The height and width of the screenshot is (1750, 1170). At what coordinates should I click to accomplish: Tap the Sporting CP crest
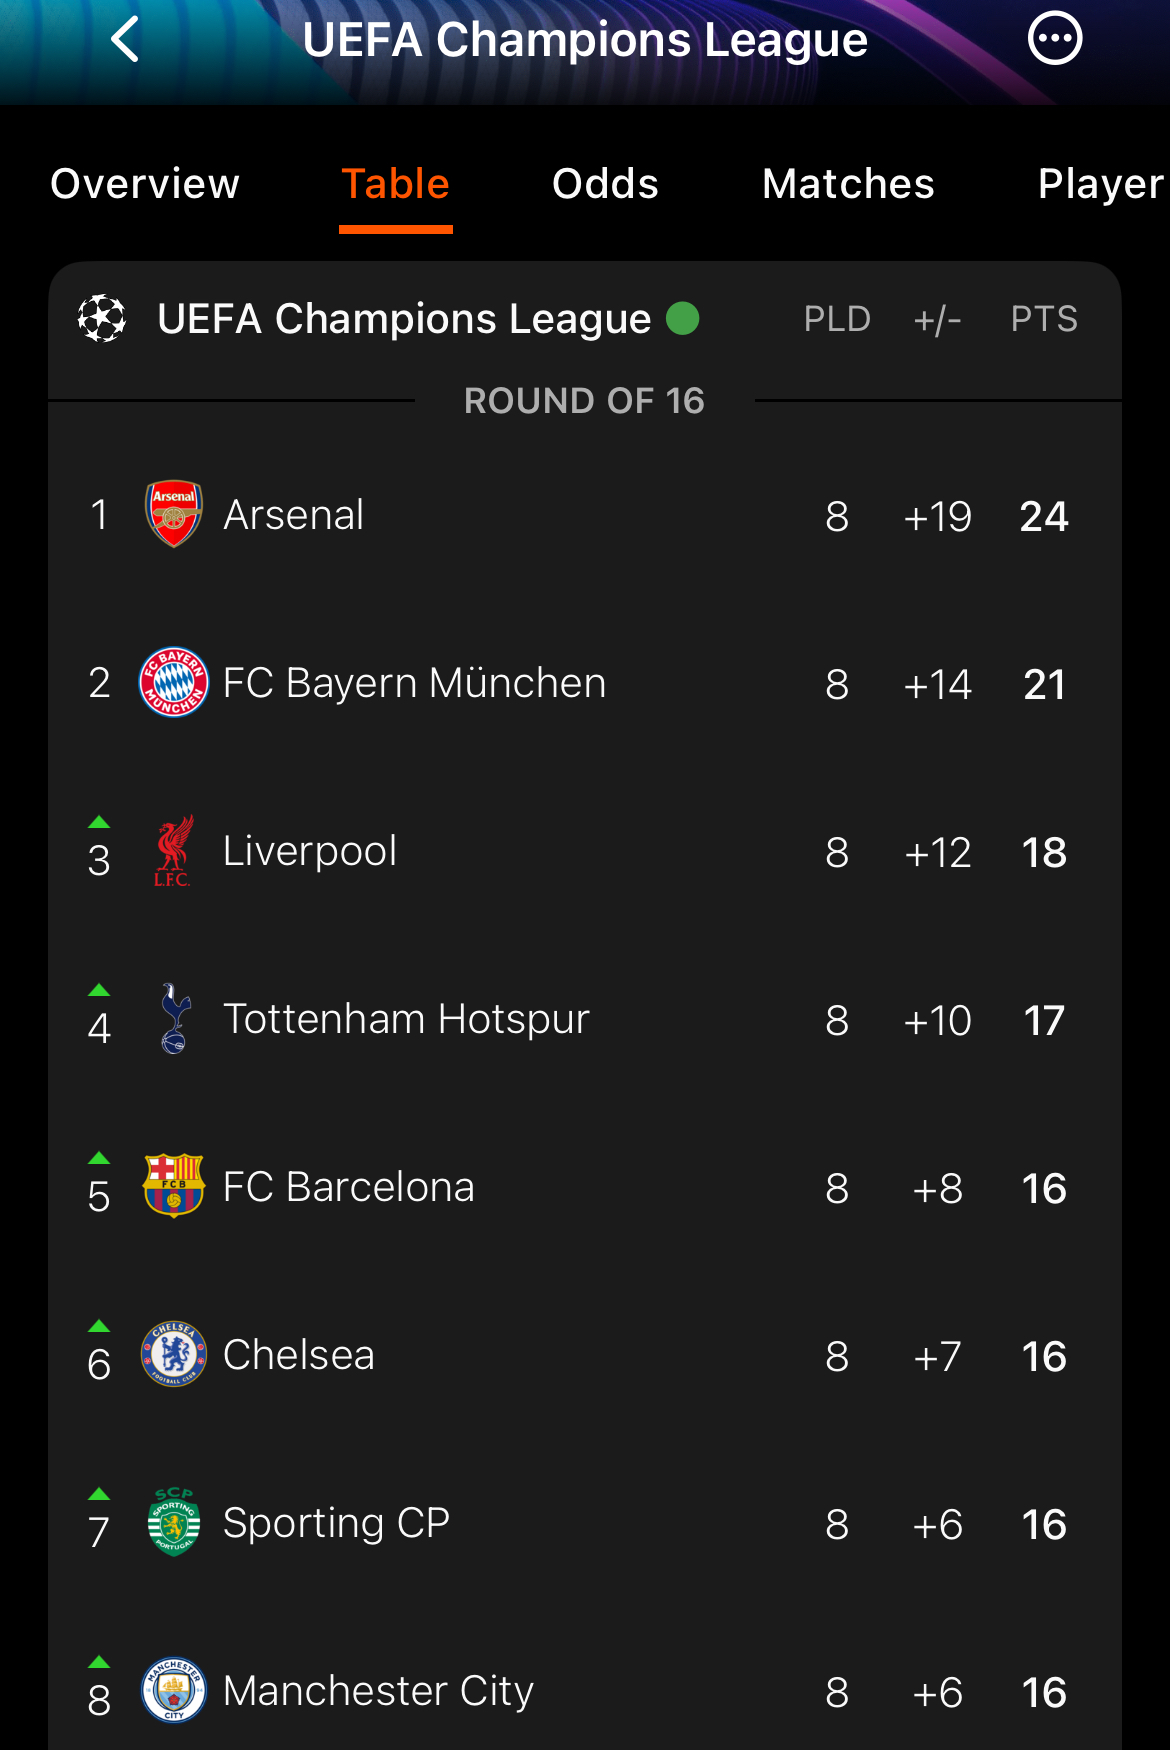pos(174,1523)
